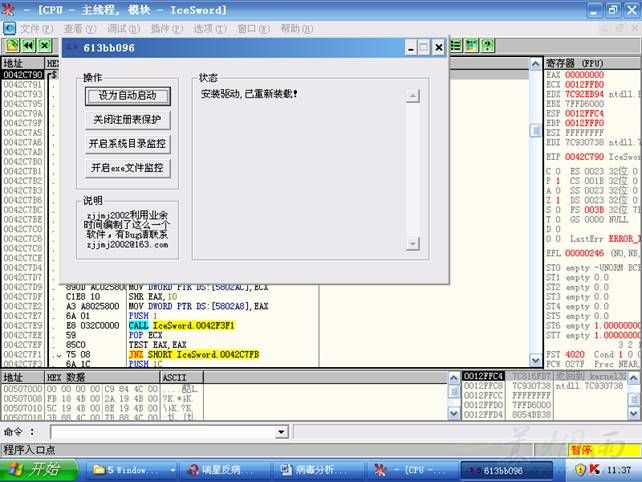The image size is (642, 482).
Task: Select the CALL IceSword.0042F3F1 instruction line
Action: coord(181,326)
